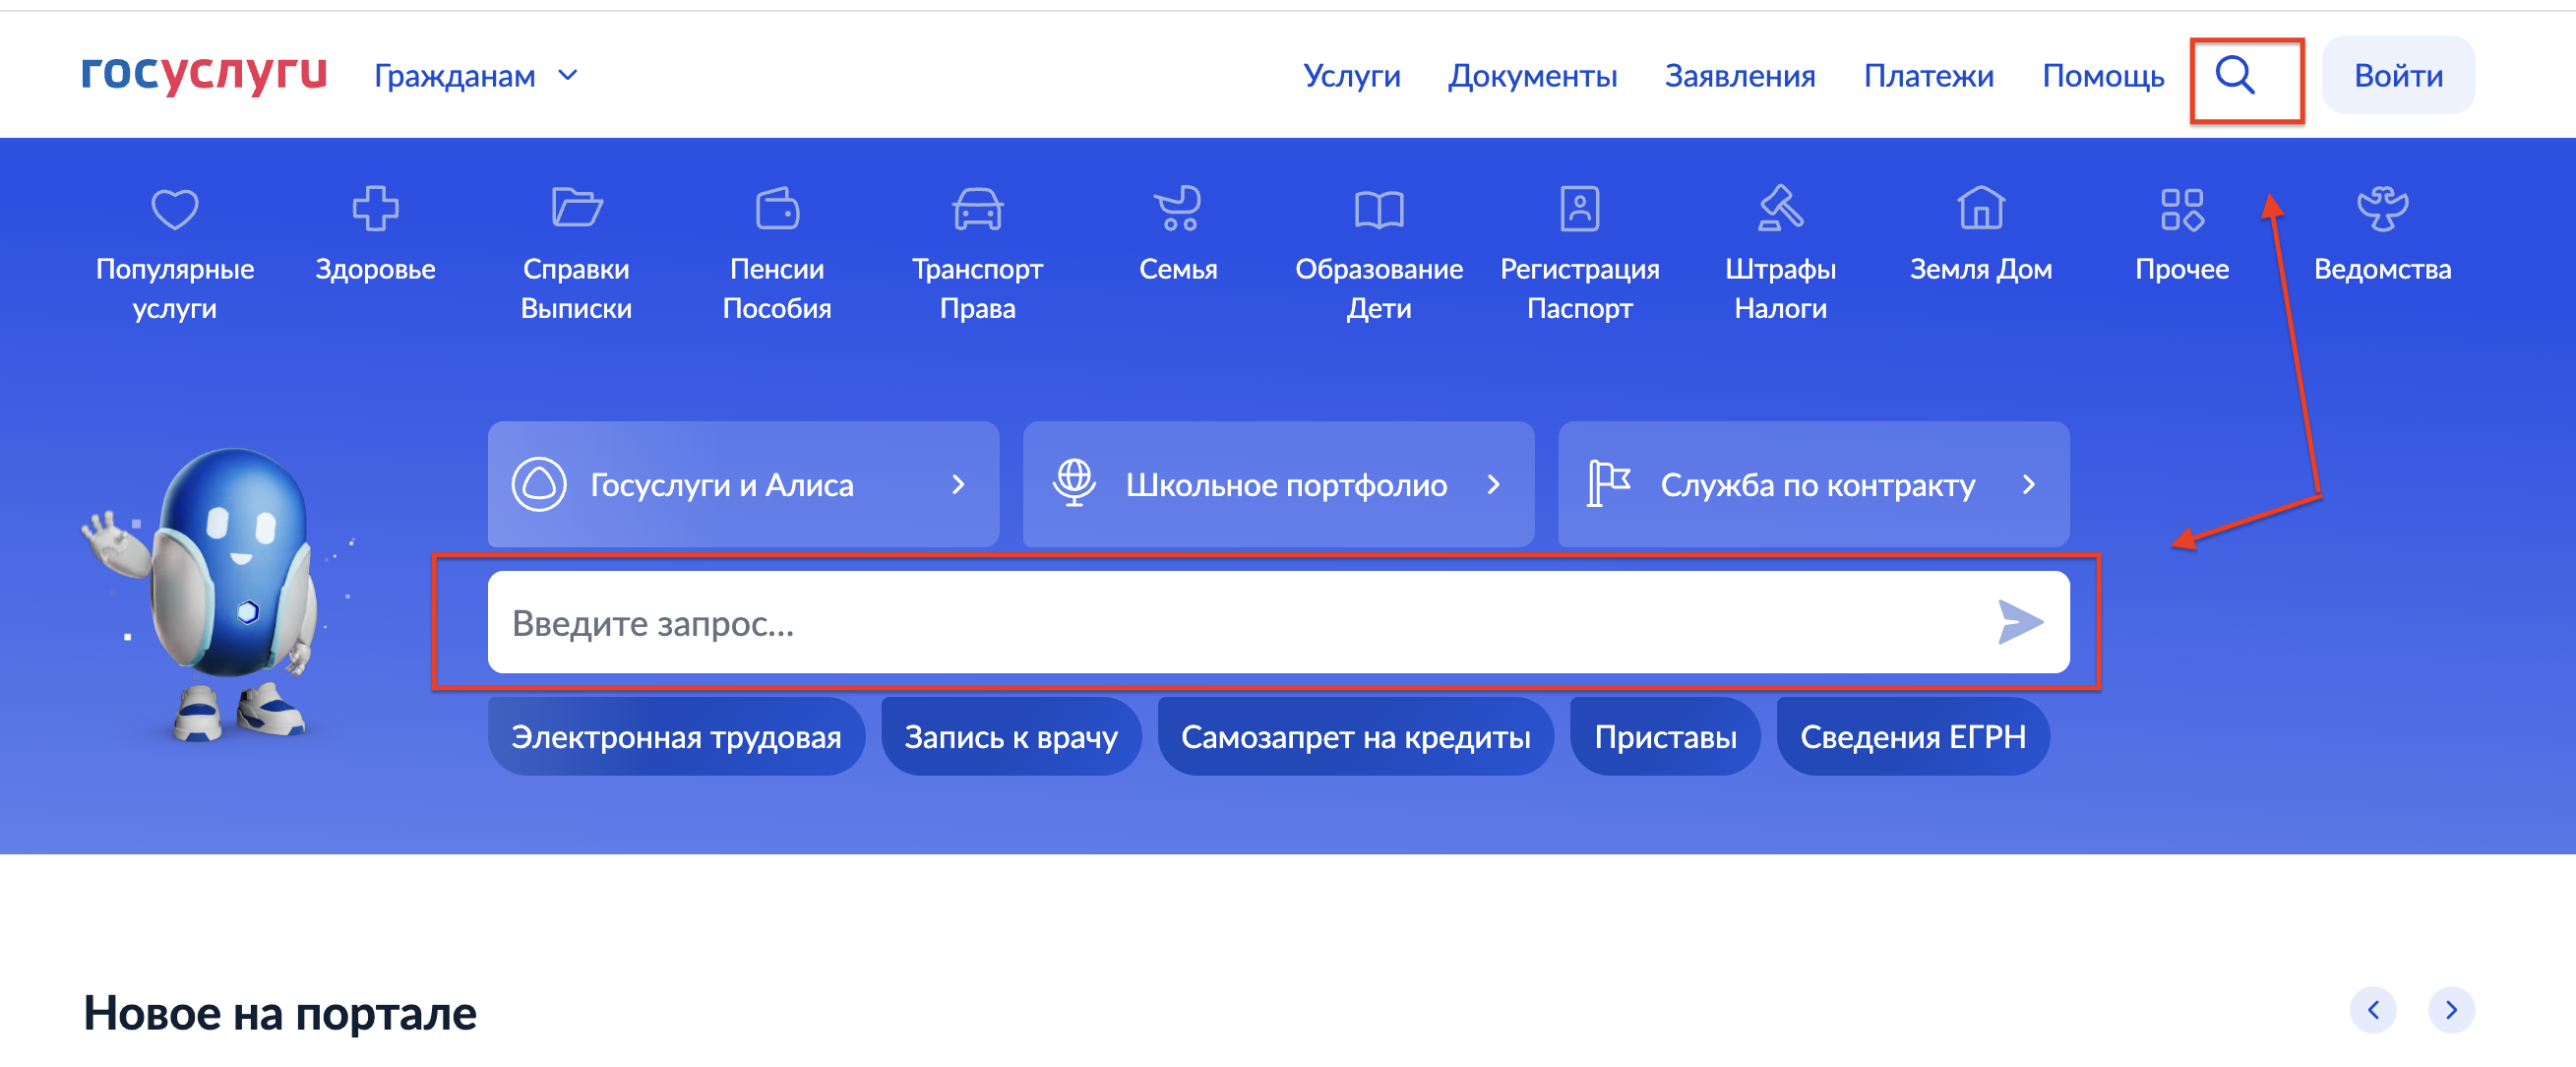Select the Самозапрет на кредиты chip
The width and height of the screenshot is (2576, 1067).
[x=1356, y=737]
